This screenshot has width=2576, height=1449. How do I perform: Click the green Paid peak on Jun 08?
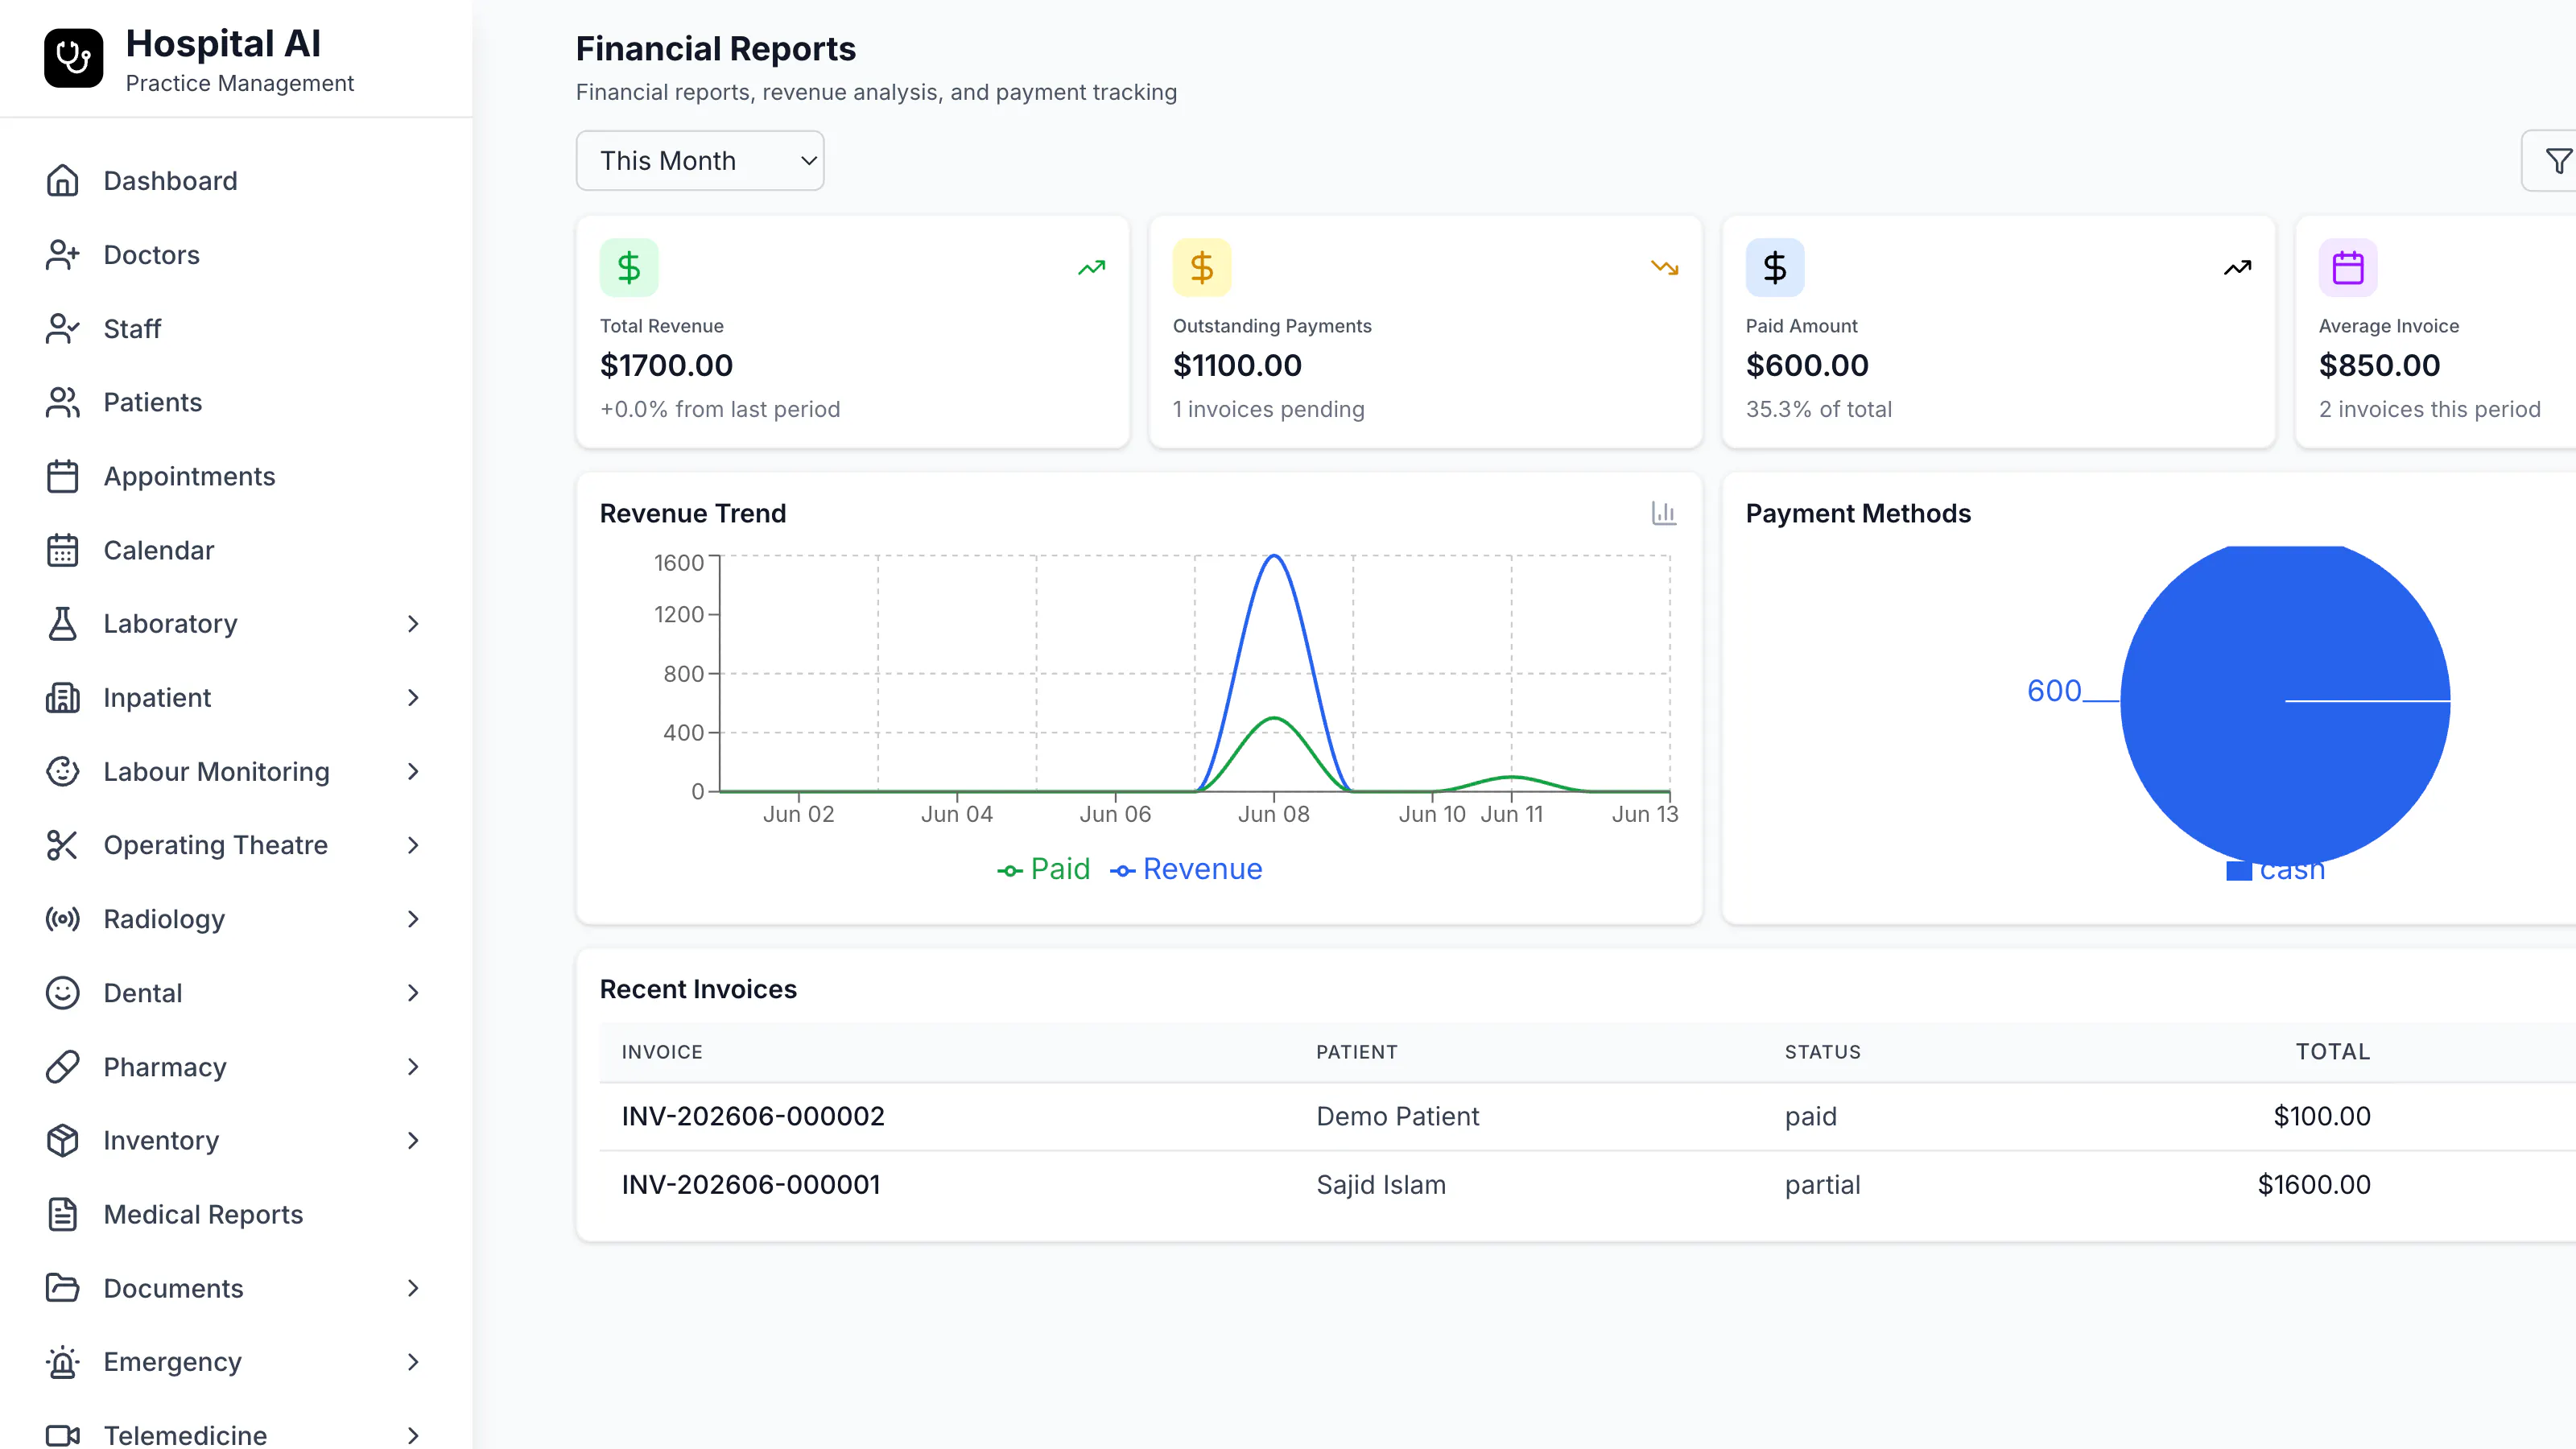[x=1274, y=719]
